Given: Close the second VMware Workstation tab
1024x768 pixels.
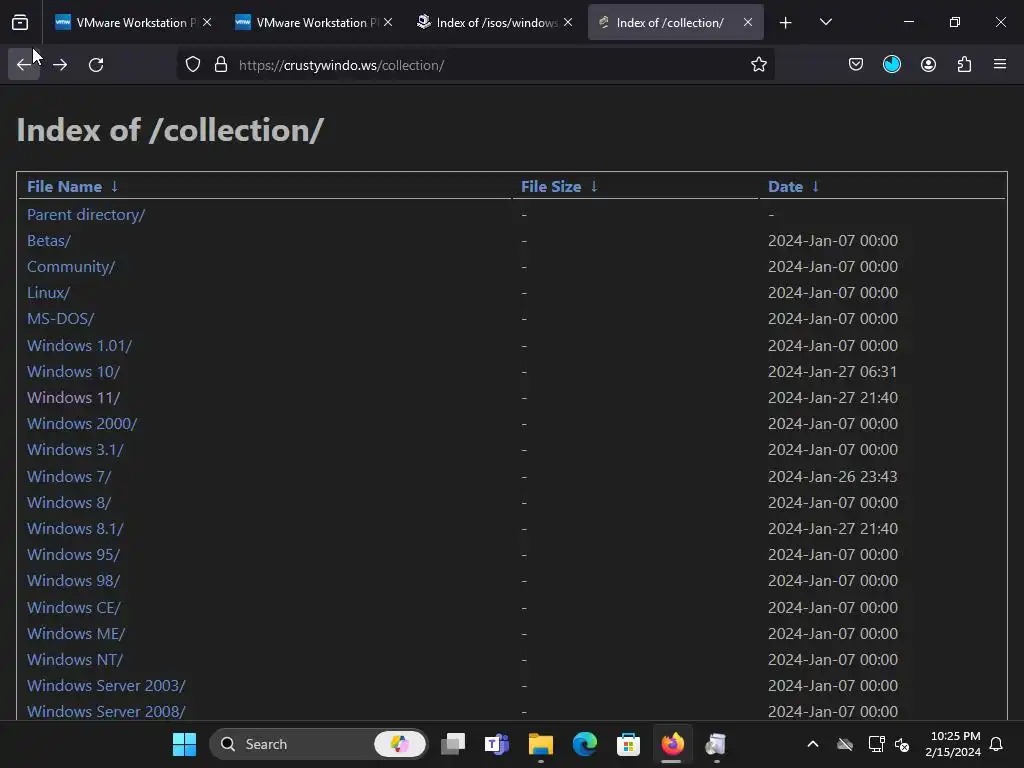Looking at the screenshot, I should pos(388,22).
